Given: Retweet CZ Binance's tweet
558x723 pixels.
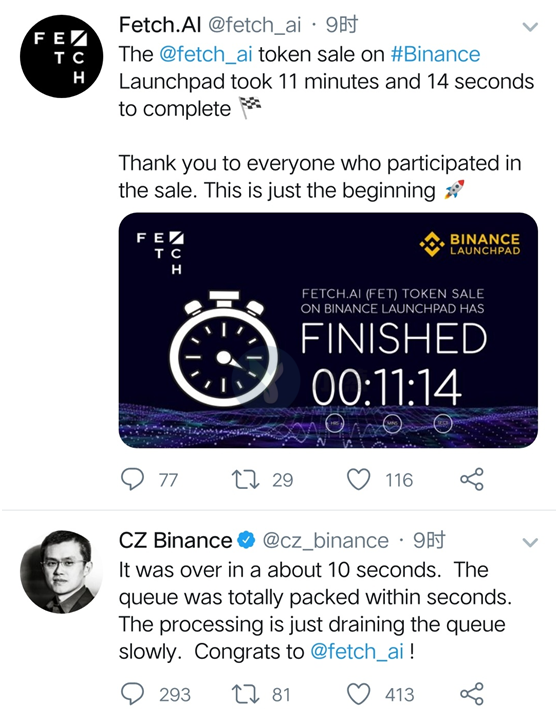Looking at the screenshot, I should coord(245,694).
